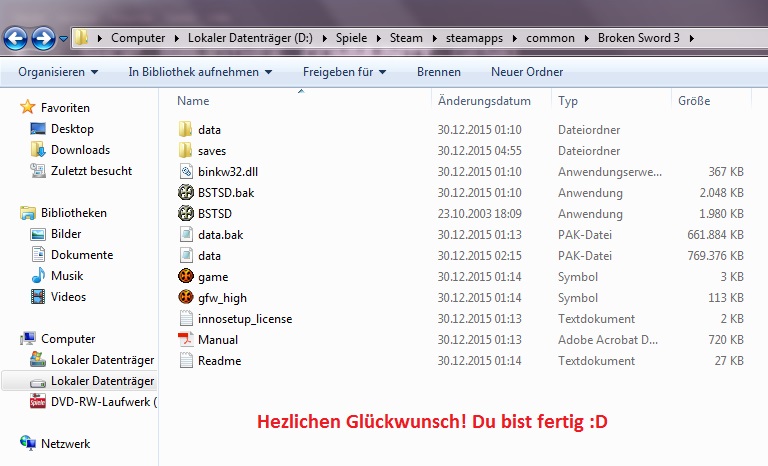This screenshot has width=768, height=466.
Task: Jump to 'Steam' in the breadcrumb path
Action: click(406, 38)
